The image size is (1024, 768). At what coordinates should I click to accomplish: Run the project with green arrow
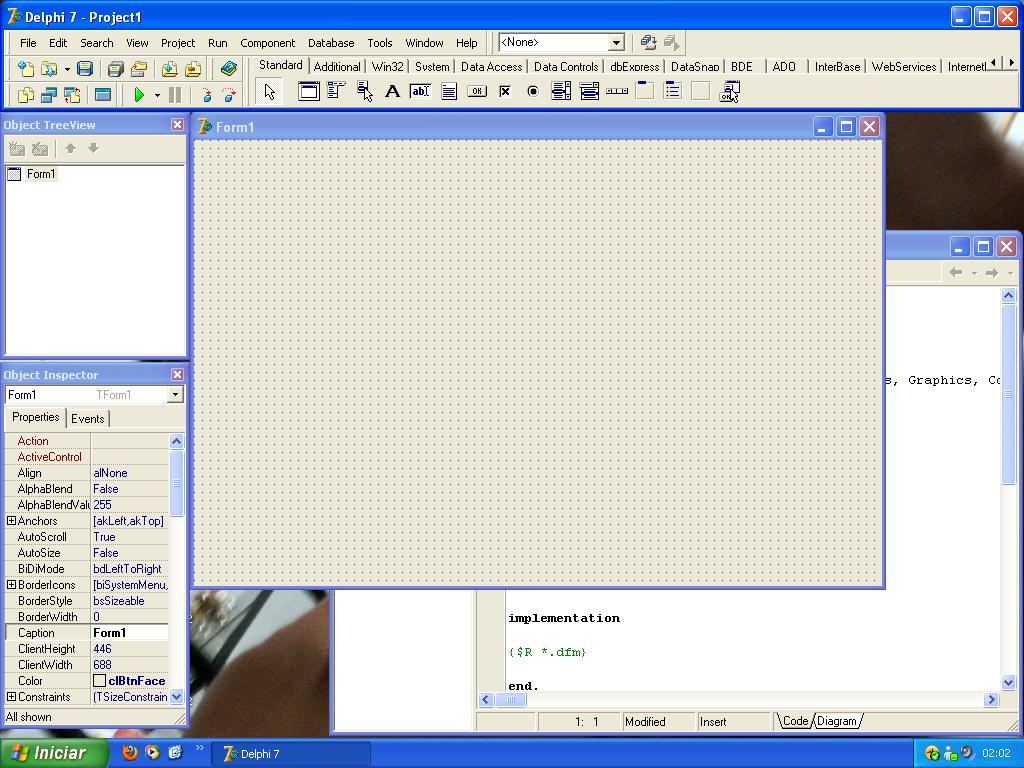click(x=138, y=95)
